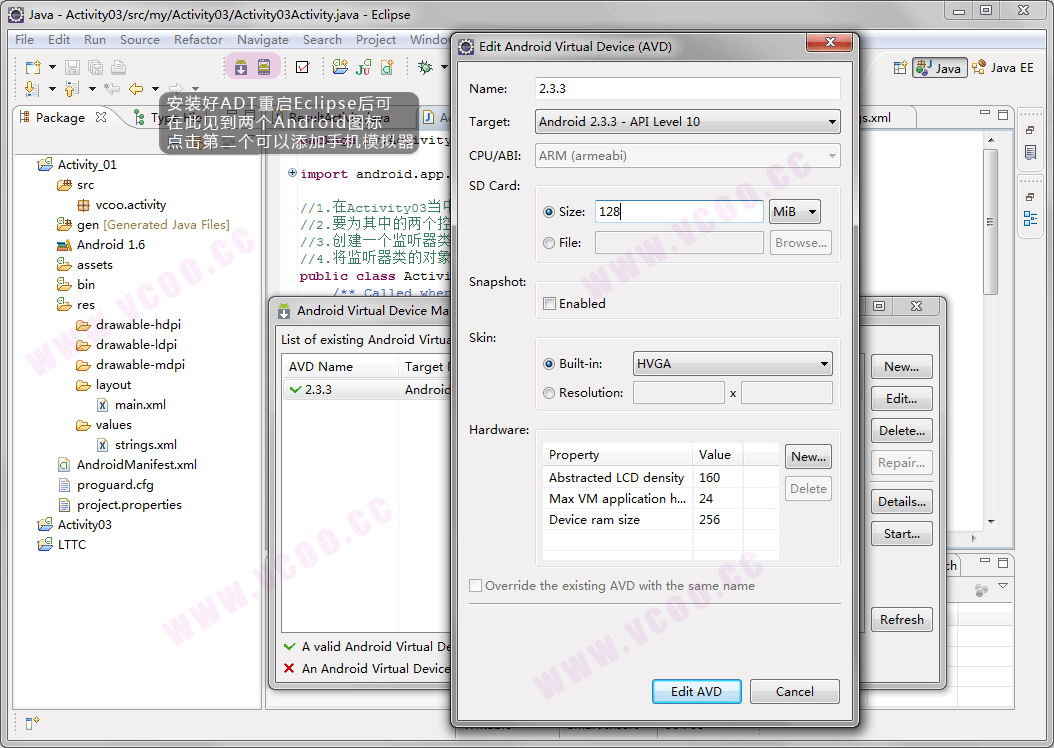Click the Debug bug icon in toolbar

point(425,68)
